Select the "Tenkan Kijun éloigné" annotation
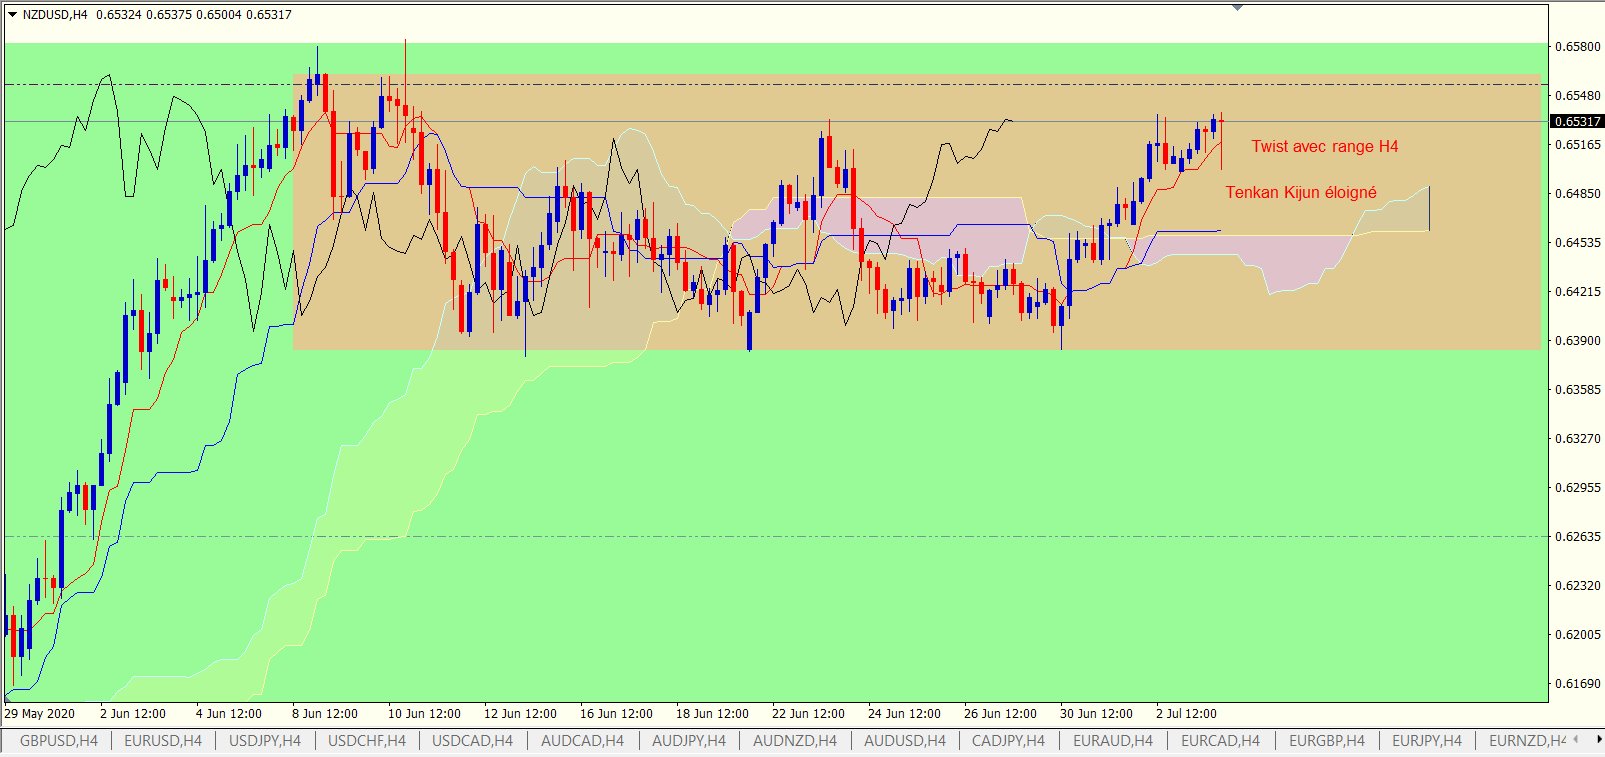This screenshot has width=1605, height=757. tap(1301, 193)
